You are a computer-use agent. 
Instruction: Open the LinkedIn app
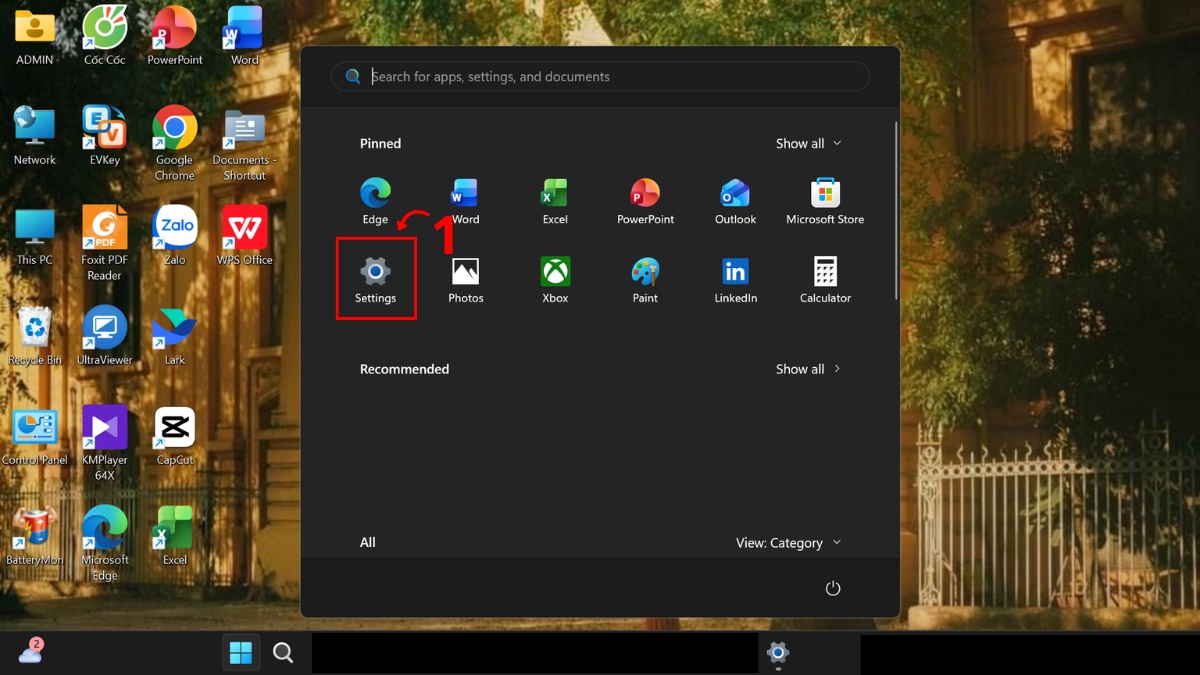pyautogui.click(x=735, y=278)
